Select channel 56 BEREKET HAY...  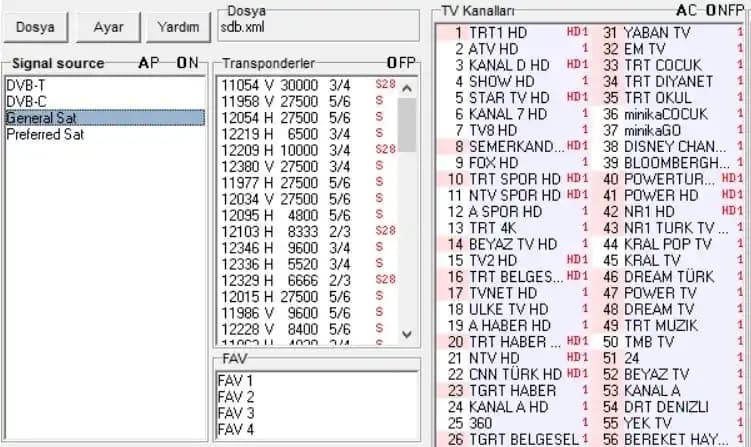tap(668, 439)
